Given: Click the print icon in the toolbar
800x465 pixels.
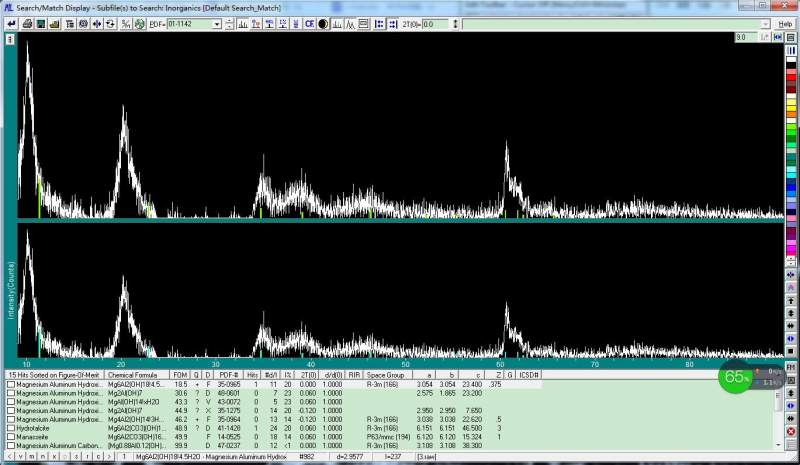Looking at the screenshot, I should [25, 23].
